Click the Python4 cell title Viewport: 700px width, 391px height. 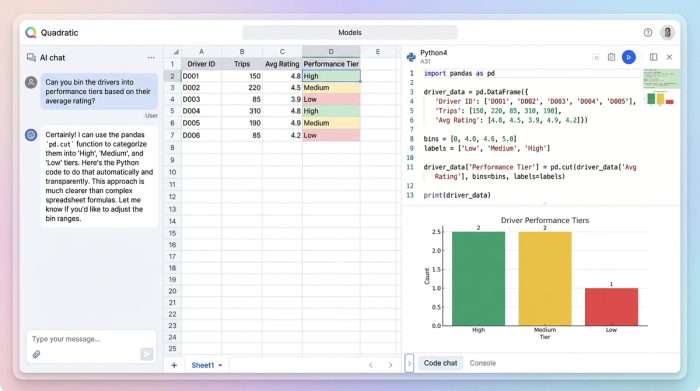point(433,53)
